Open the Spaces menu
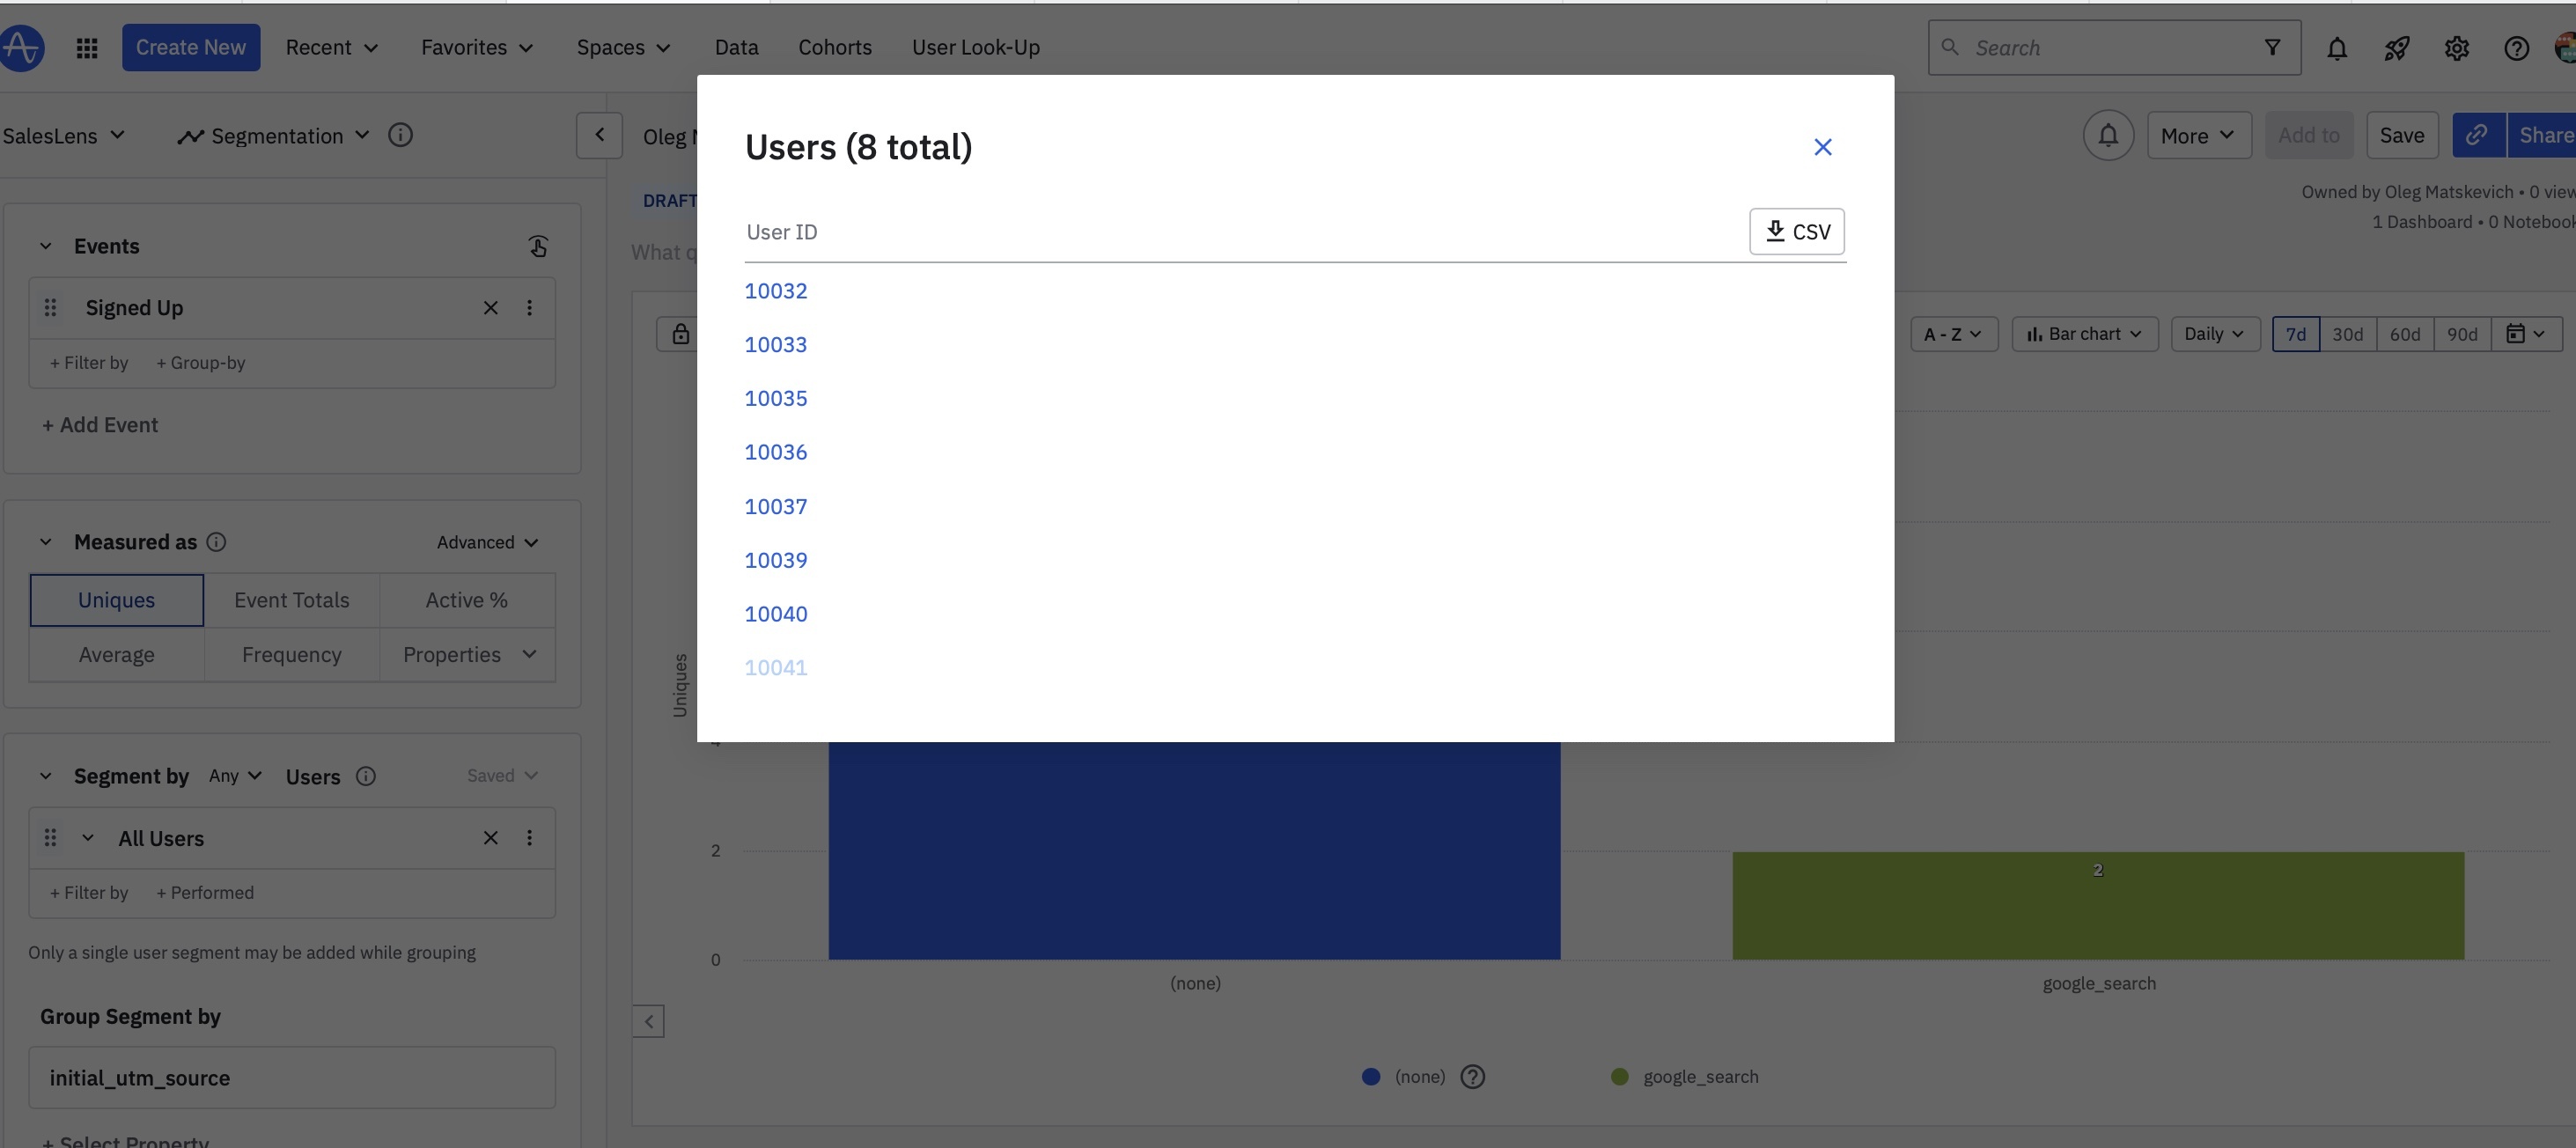This screenshot has width=2576, height=1148. (x=623, y=48)
